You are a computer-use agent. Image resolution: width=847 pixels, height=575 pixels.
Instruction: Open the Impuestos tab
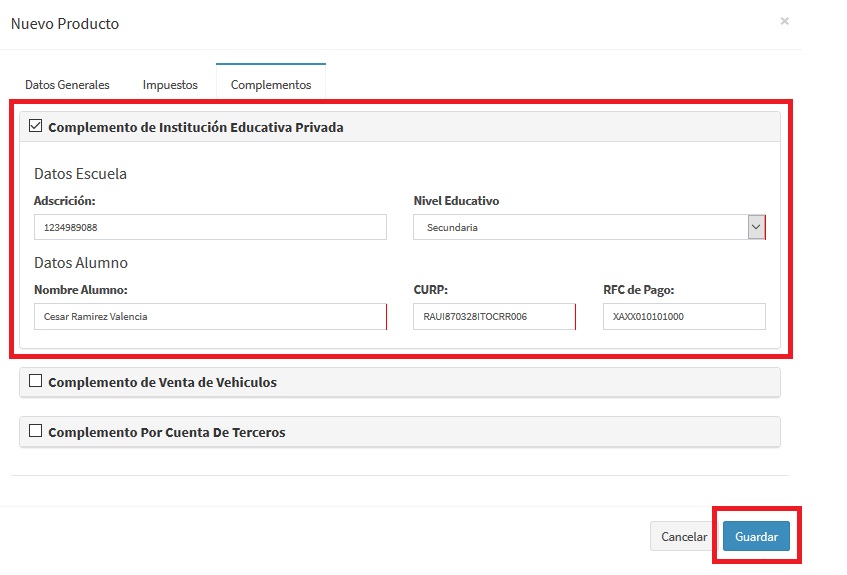click(x=170, y=85)
